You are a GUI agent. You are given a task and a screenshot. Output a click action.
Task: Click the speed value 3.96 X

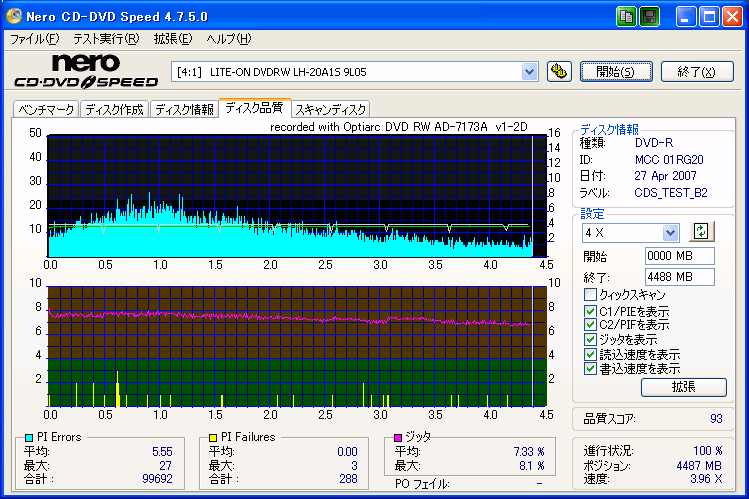point(706,478)
